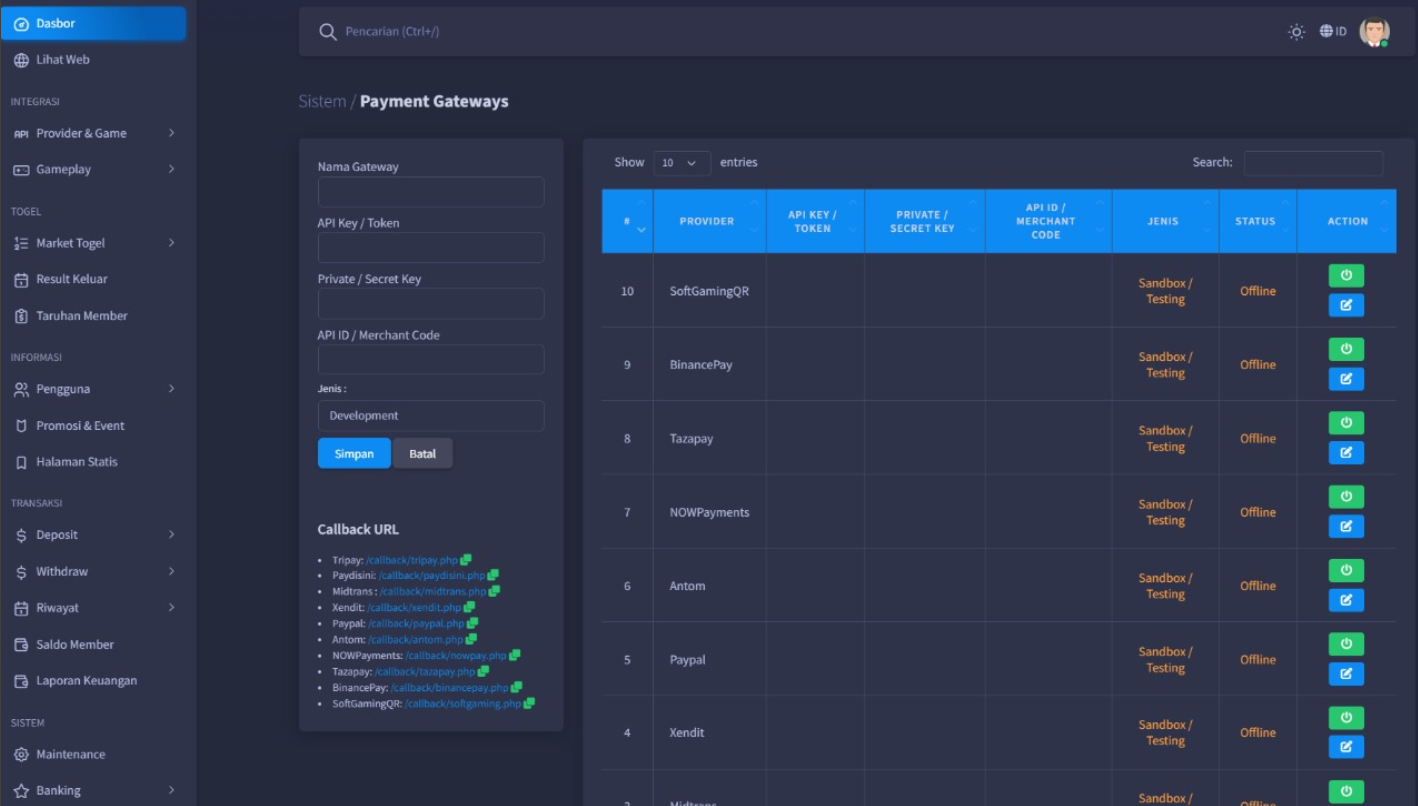
Task: Click edit icon for BinancePay row
Action: tap(1346, 379)
